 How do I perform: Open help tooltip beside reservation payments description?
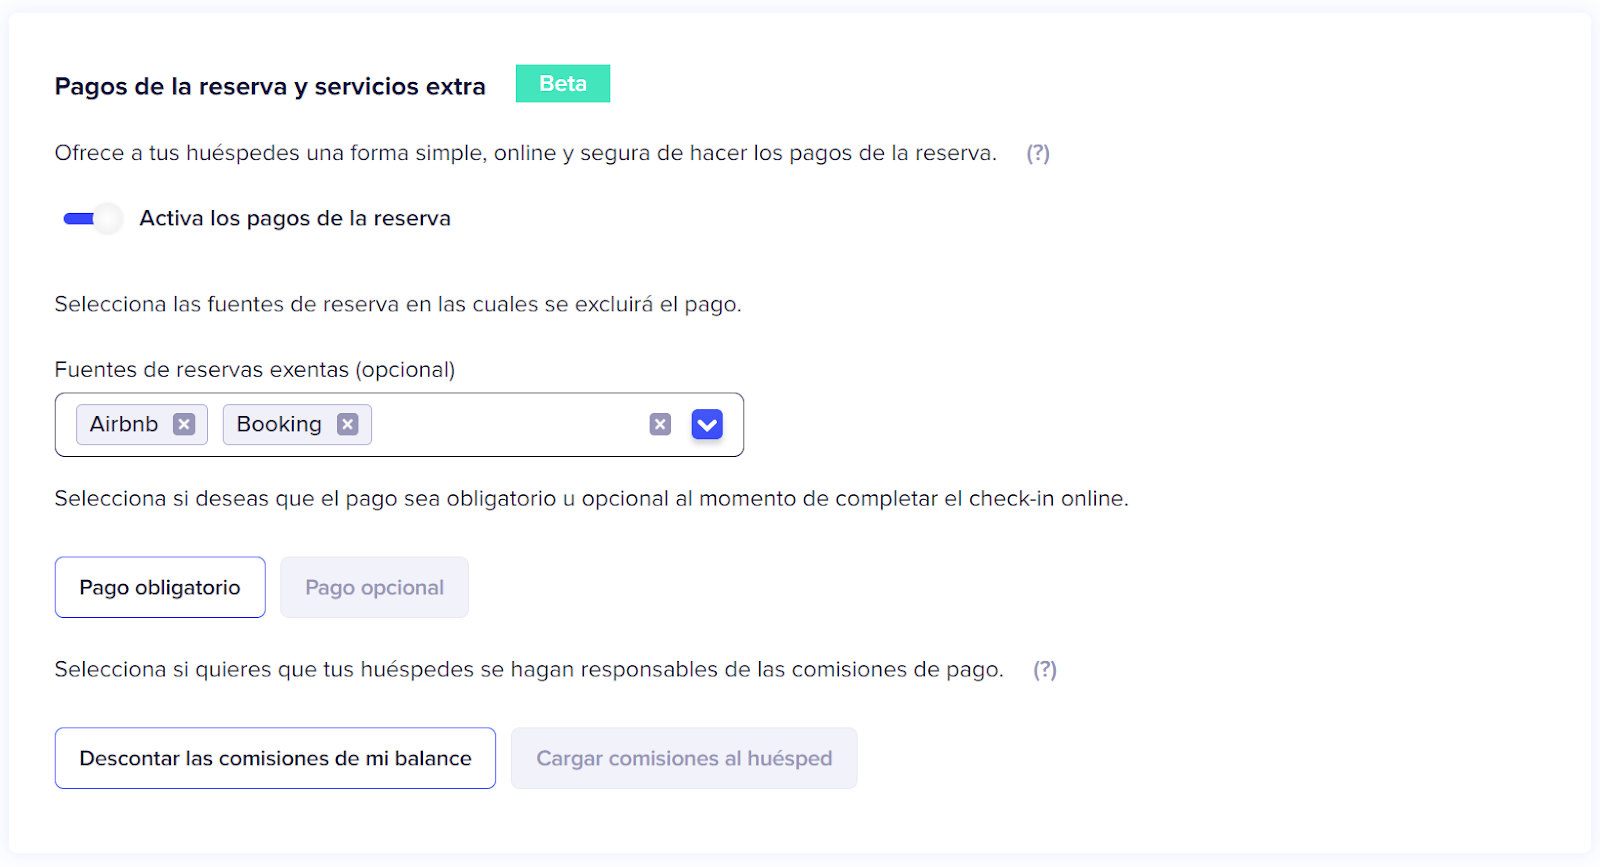tap(1038, 154)
